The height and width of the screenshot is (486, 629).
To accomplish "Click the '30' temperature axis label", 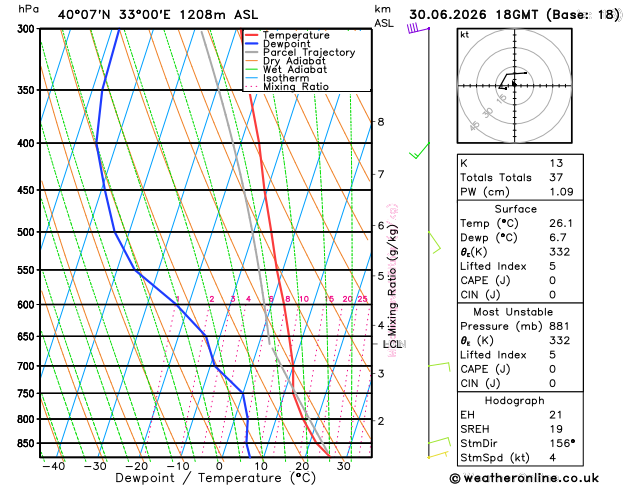I will click(343, 466).
